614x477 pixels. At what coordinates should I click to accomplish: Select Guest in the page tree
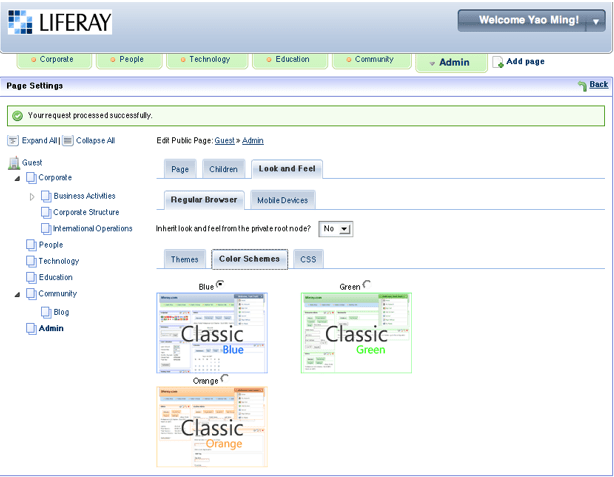pyautogui.click(x=32, y=163)
